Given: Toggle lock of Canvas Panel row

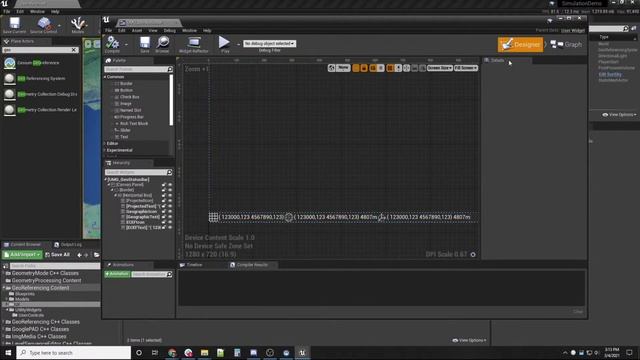Looking at the screenshot, I should tap(164, 185).
